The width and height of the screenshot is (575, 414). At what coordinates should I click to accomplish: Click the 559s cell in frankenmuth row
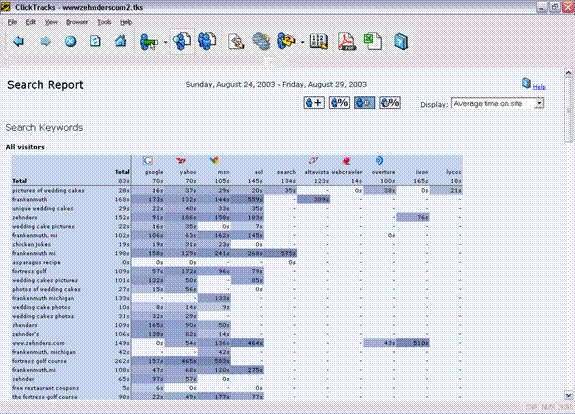248,199
